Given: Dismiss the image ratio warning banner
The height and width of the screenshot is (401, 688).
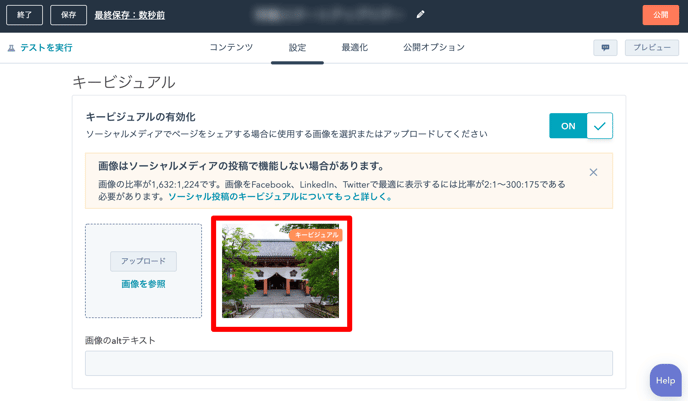Looking at the screenshot, I should click(593, 172).
